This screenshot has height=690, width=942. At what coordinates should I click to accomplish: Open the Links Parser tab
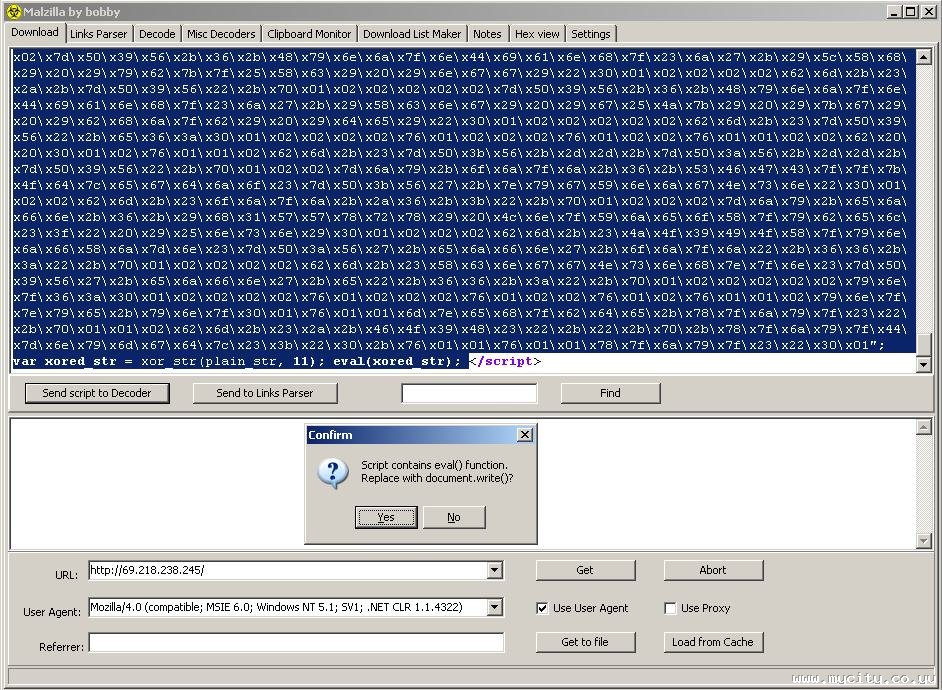coord(99,34)
